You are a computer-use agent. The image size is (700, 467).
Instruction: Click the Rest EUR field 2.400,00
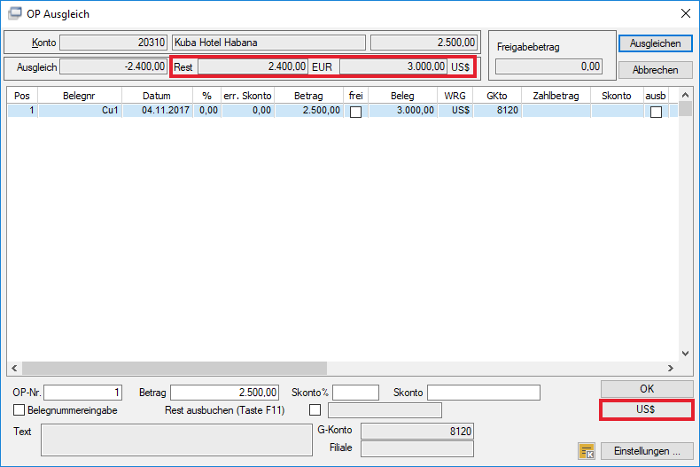click(x=253, y=67)
